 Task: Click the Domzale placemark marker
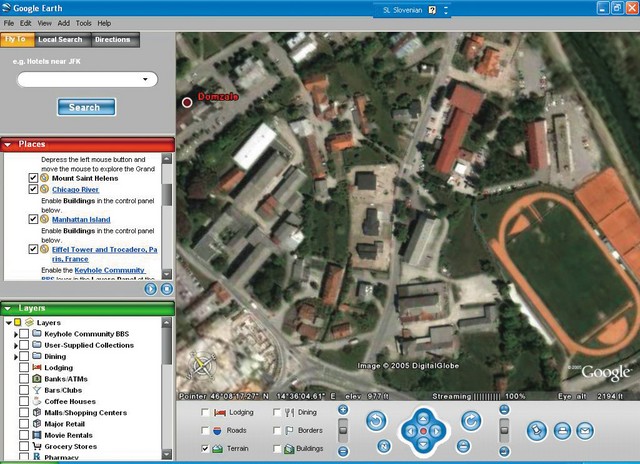187,102
